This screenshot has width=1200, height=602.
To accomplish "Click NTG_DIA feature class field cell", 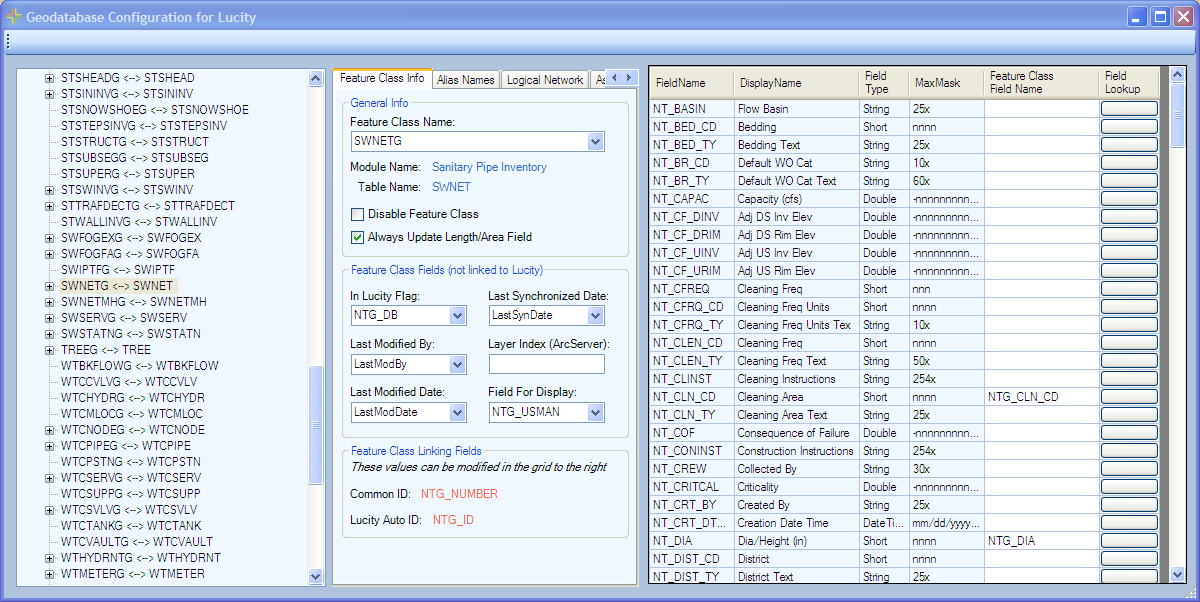I will (x=1041, y=540).
